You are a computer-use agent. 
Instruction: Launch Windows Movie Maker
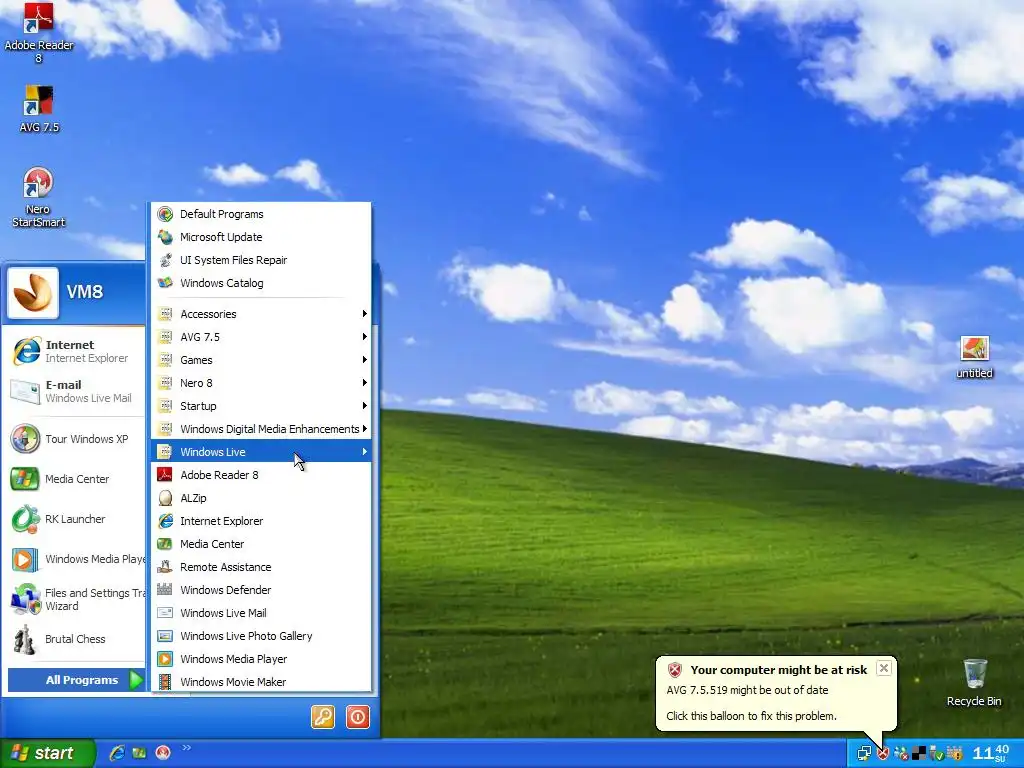coord(261,682)
